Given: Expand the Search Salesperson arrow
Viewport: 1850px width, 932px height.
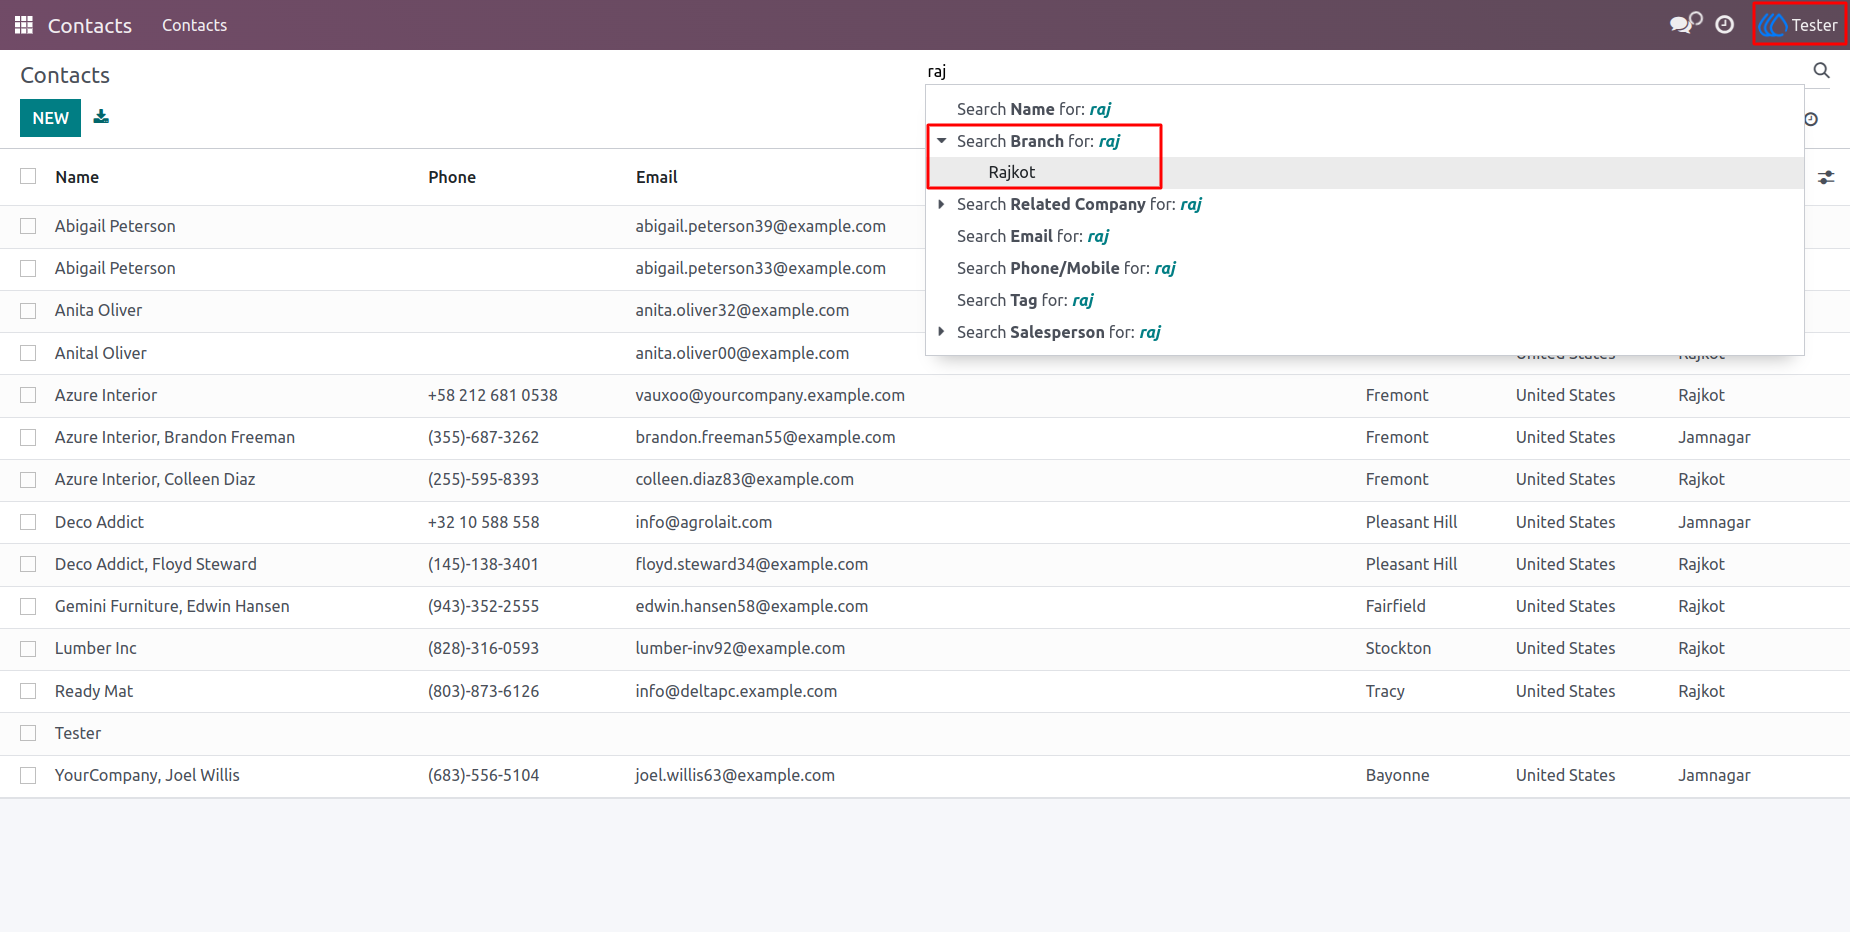Looking at the screenshot, I should pos(941,332).
